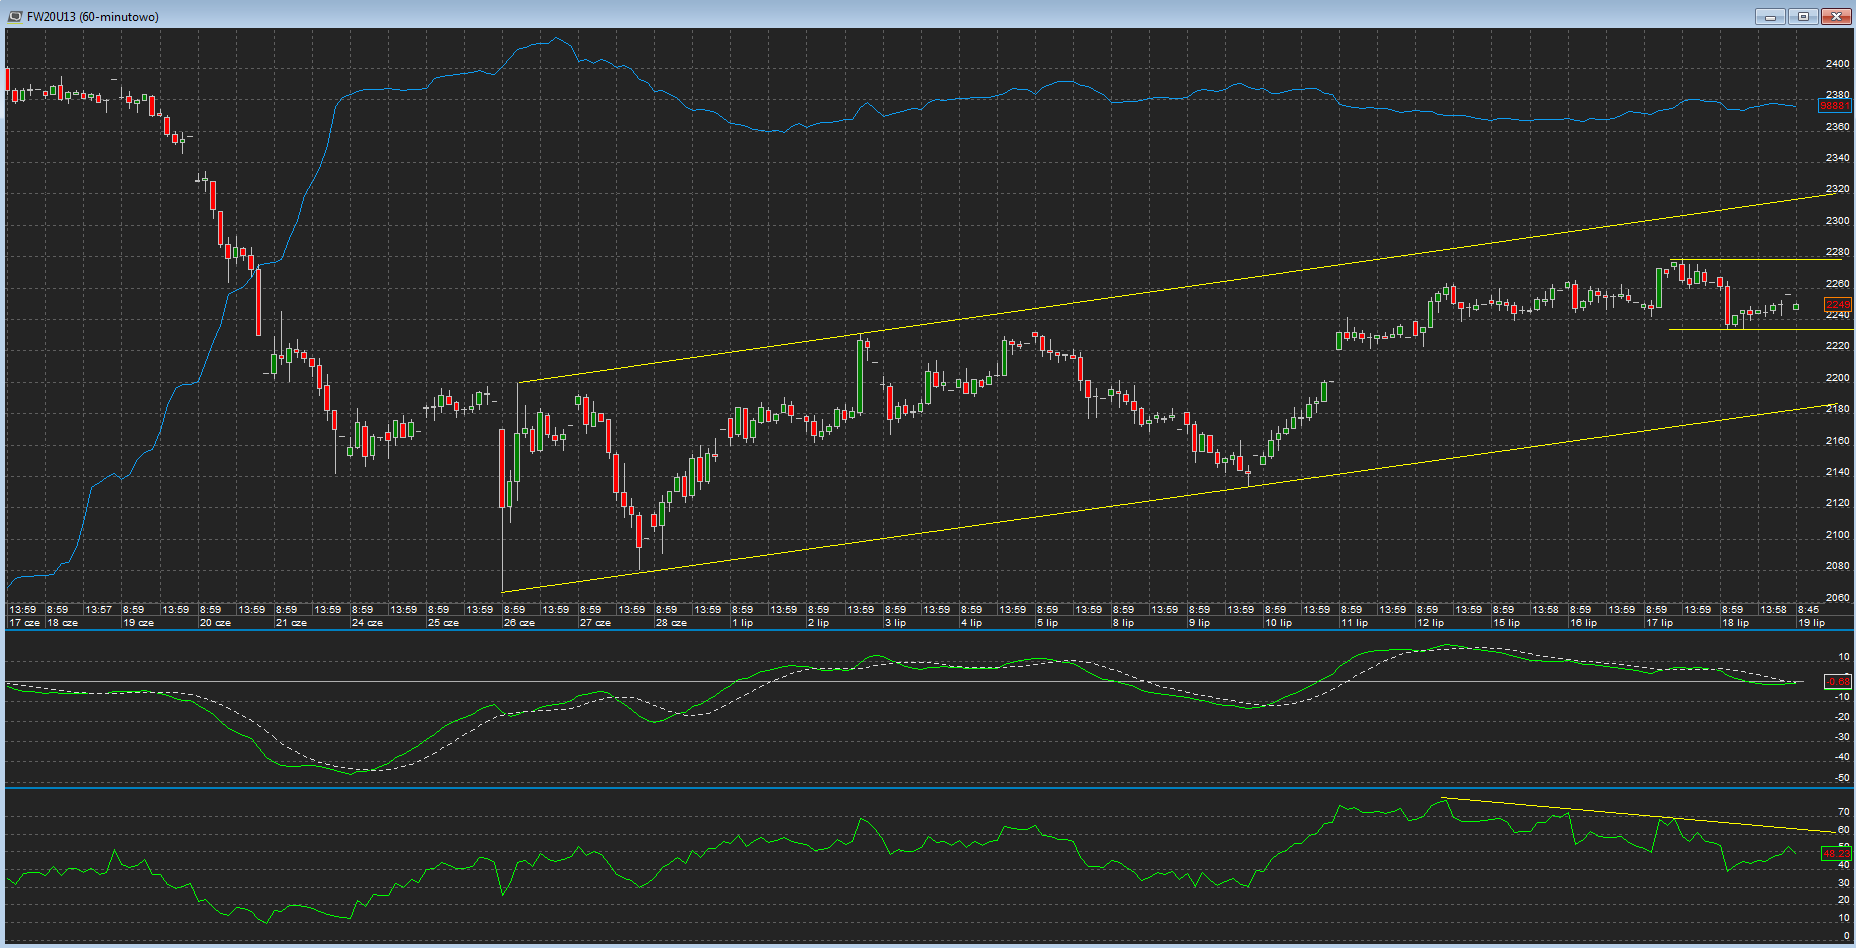Click the 2300 price axis label
Viewport: 1856px width, 948px height.
(x=1837, y=221)
